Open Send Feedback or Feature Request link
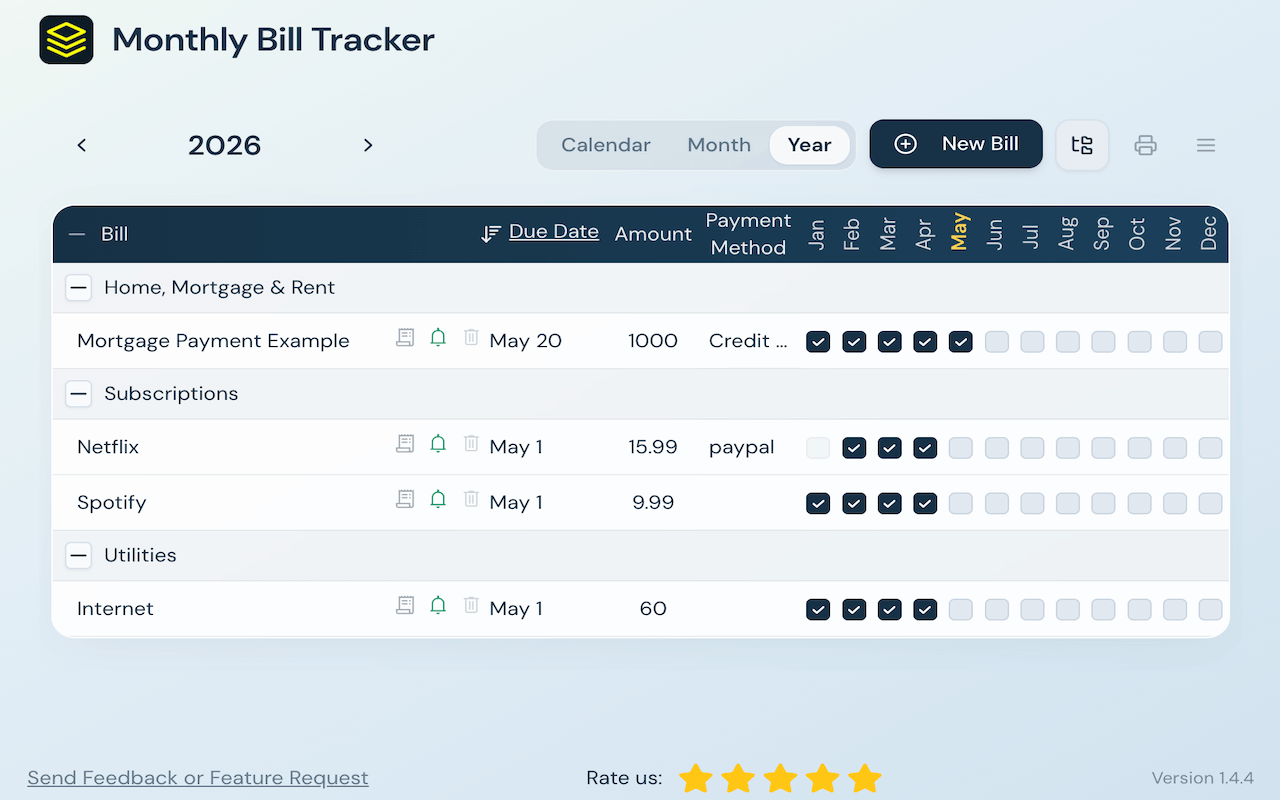 point(198,778)
